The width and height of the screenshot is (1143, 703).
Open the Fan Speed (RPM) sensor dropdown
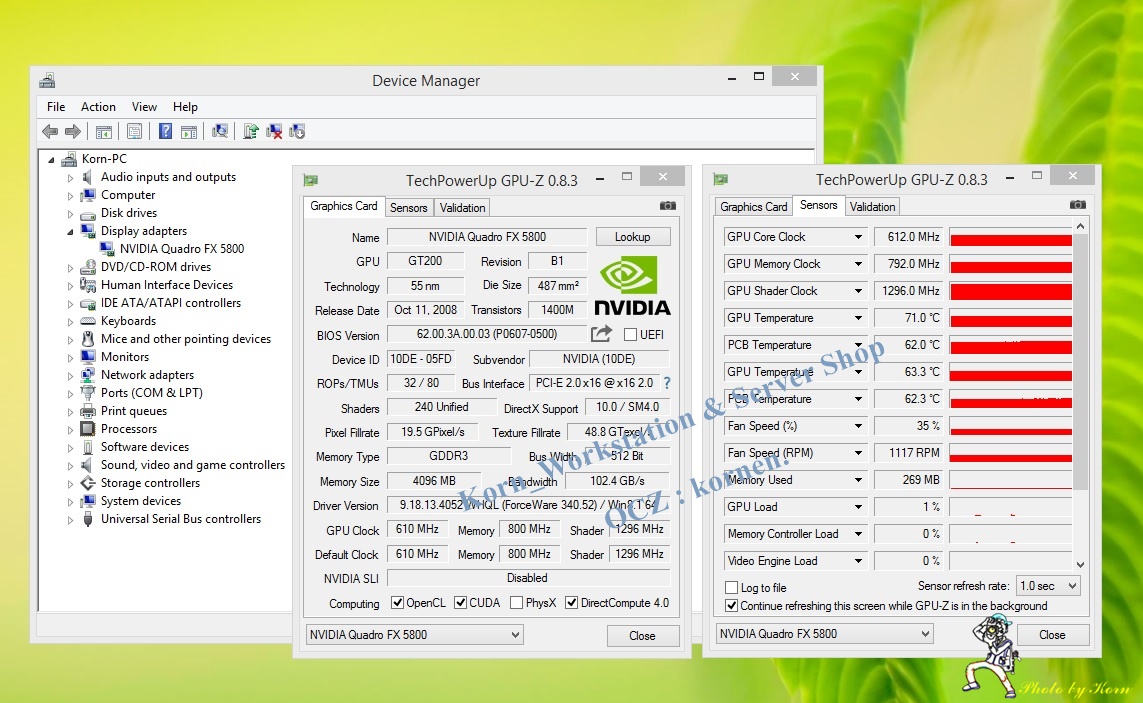858,453
